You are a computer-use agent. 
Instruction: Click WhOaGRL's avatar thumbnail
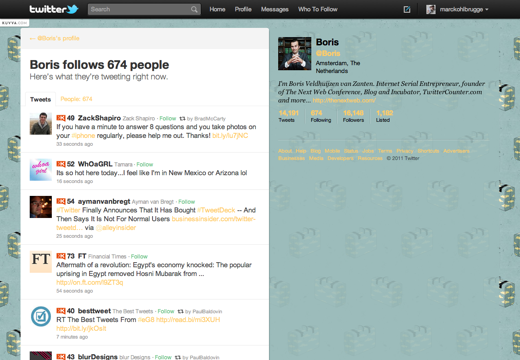tap(41, 170)
